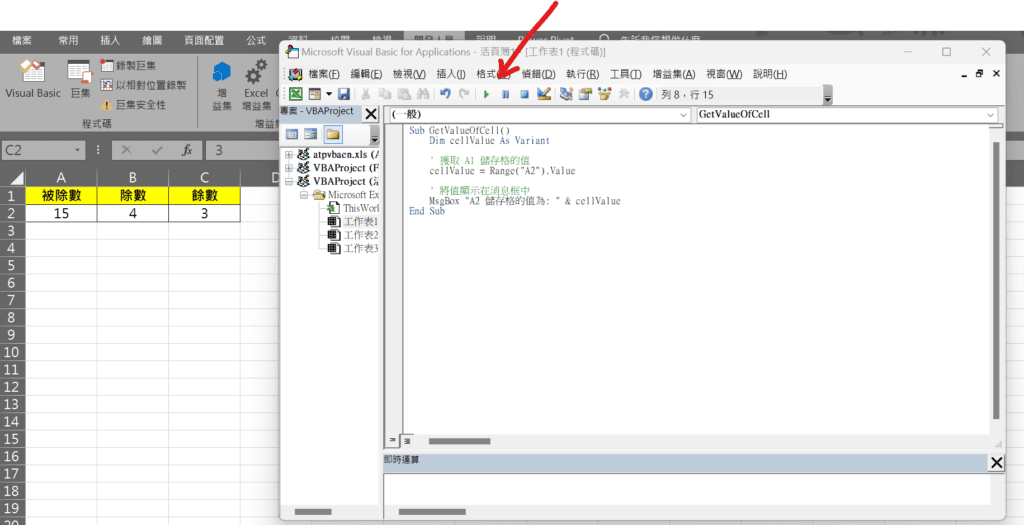Expand the atpvbaen.xls project node
The width and height of the screenshot is (1024, 525).
coord(290,155)
